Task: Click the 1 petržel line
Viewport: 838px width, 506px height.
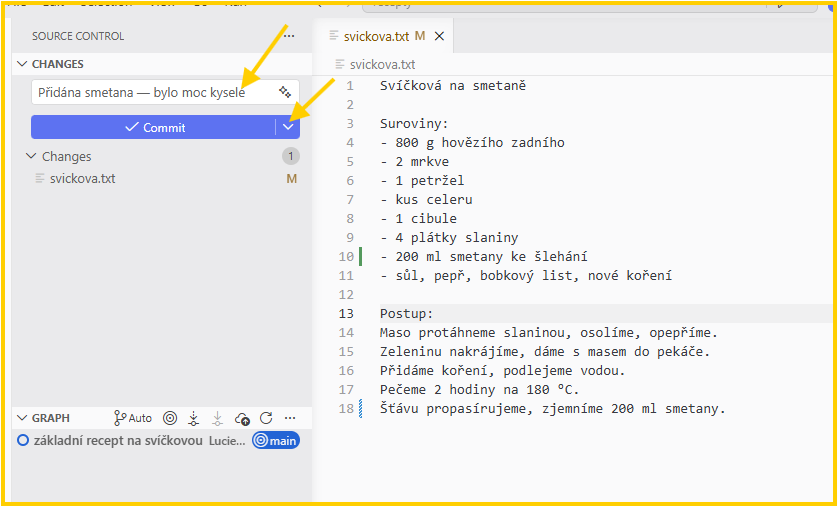Action: pos(422,181)
